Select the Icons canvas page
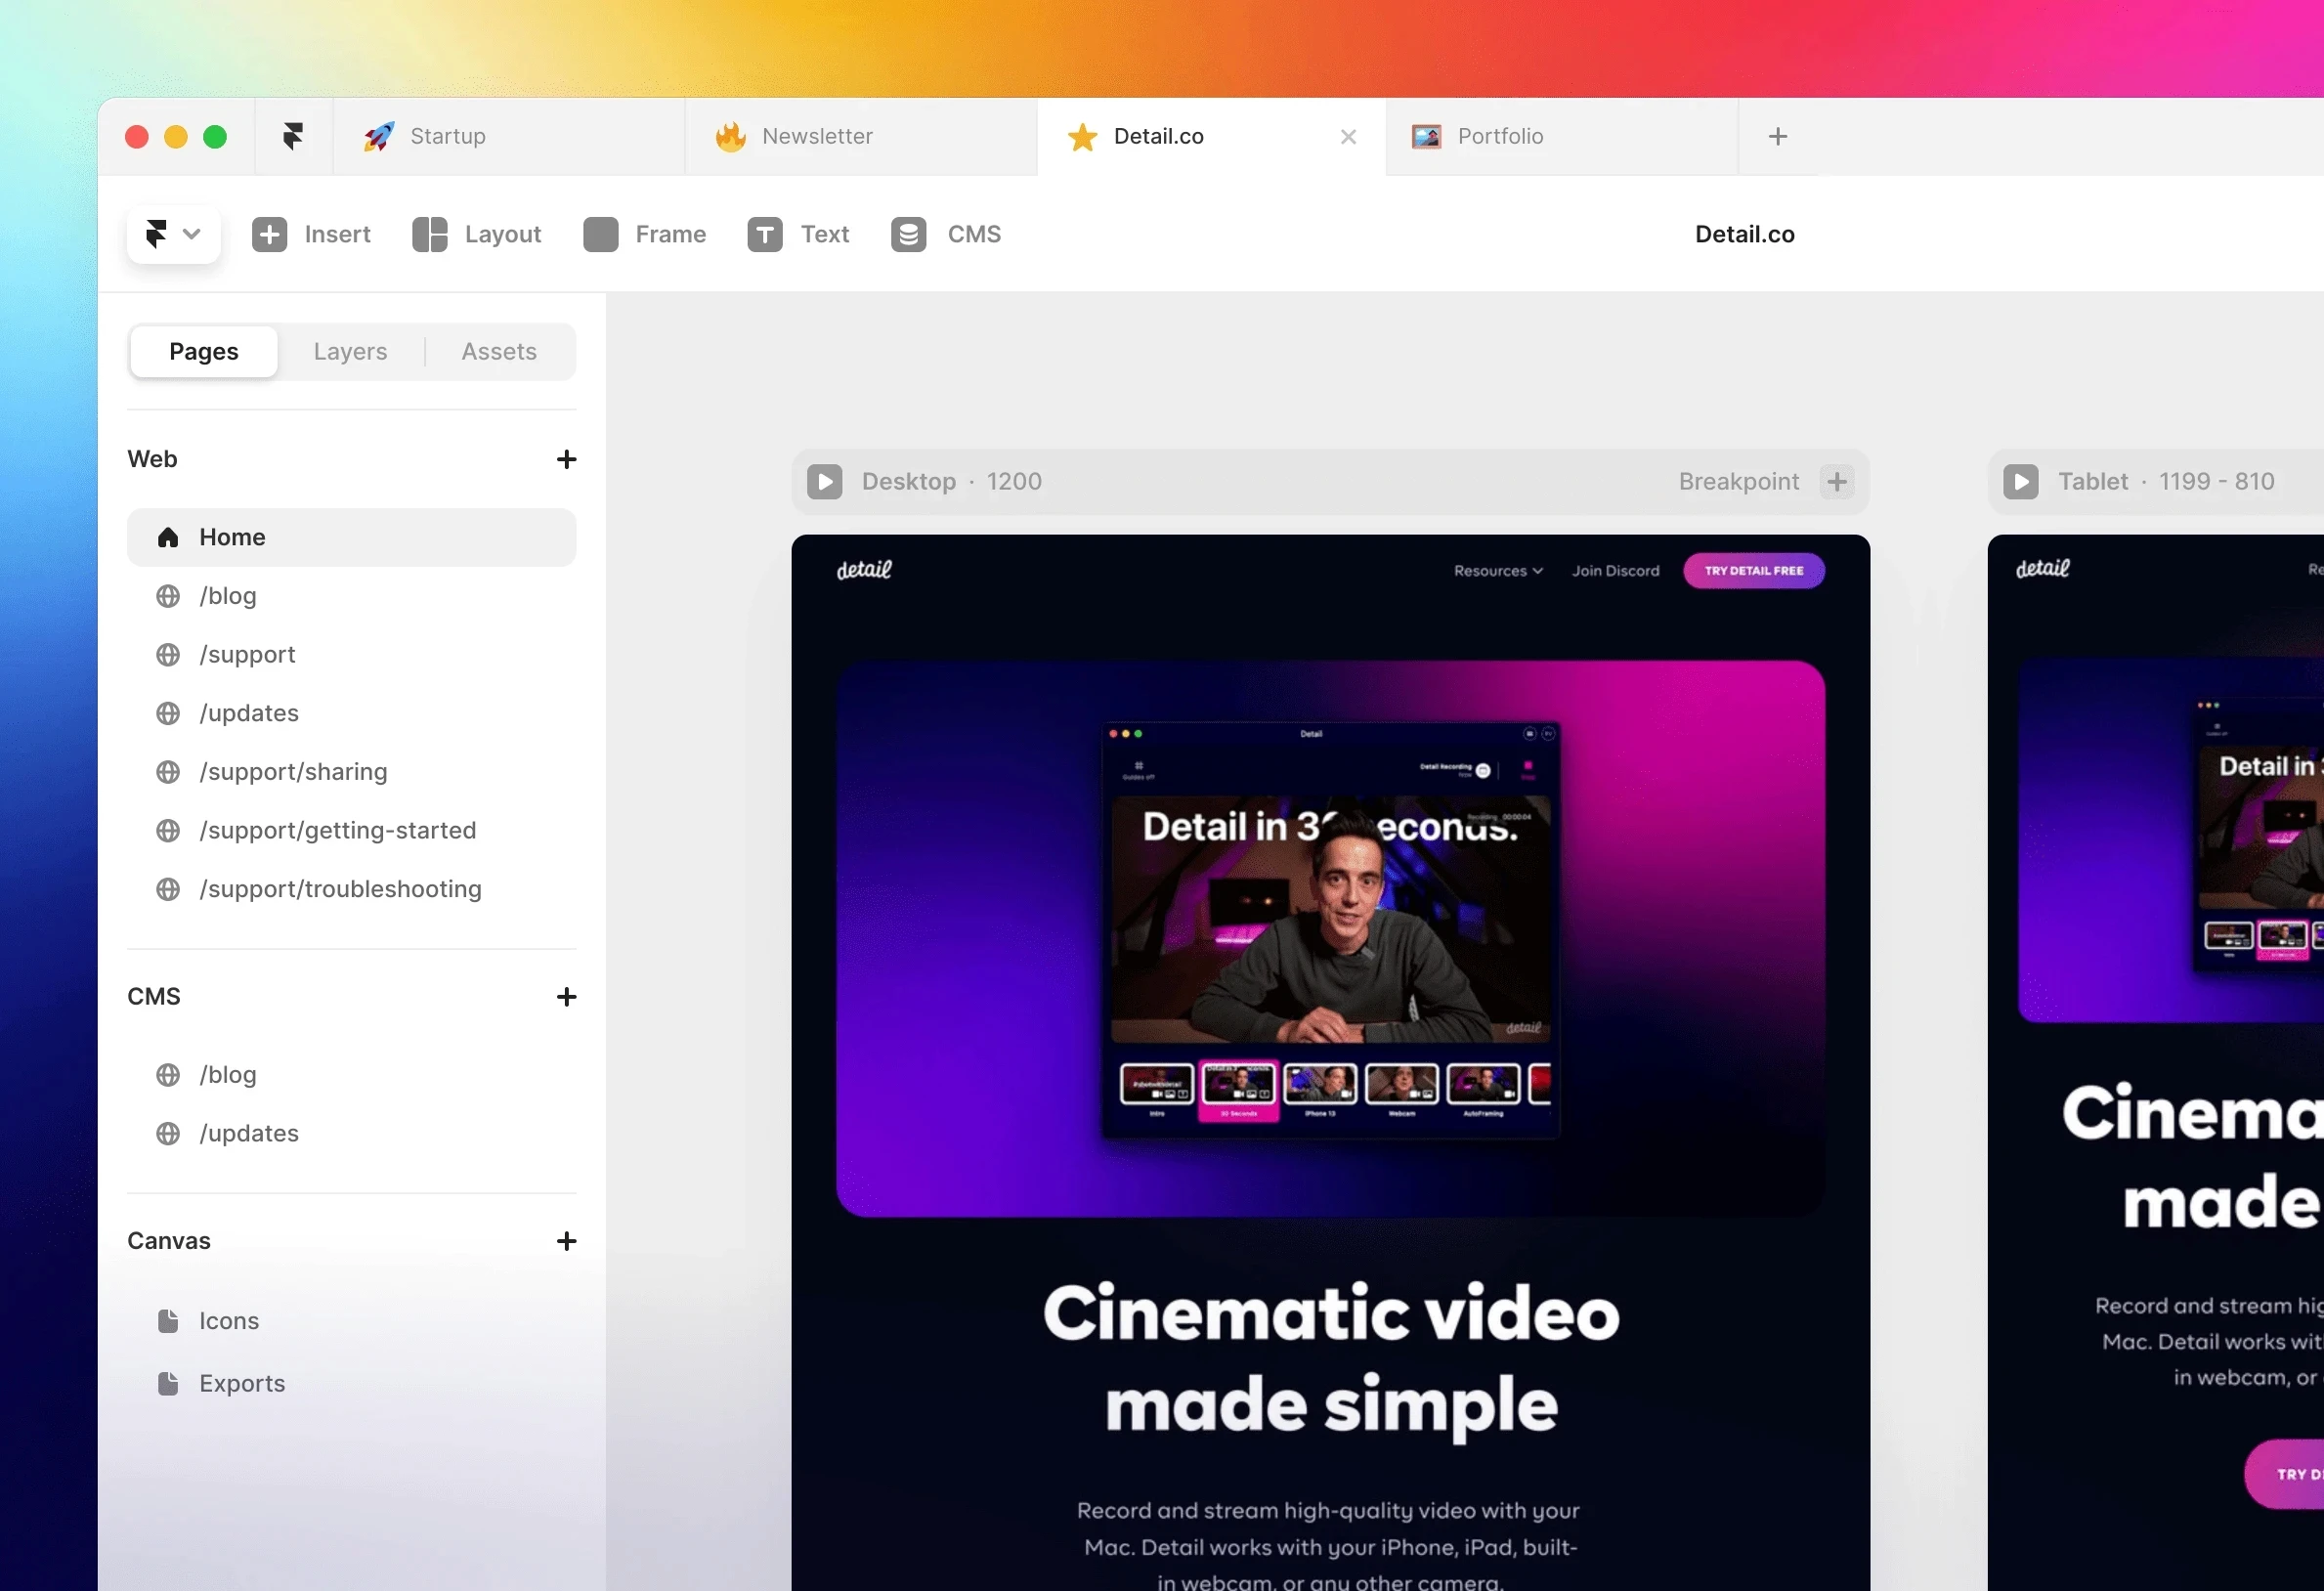 229,1321
